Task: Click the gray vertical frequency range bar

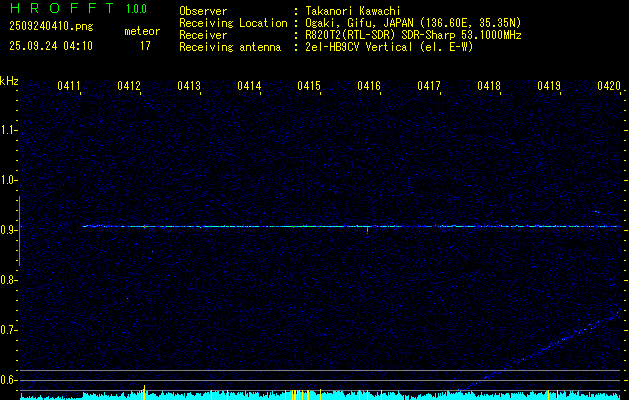Action: click(x=19, y=231)
